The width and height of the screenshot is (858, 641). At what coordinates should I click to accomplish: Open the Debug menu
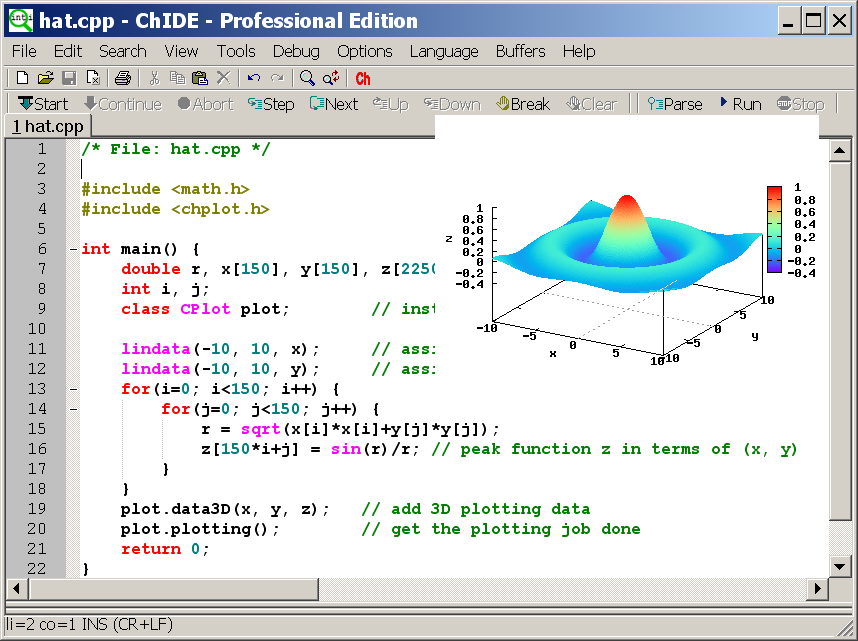tap(296, 51)
